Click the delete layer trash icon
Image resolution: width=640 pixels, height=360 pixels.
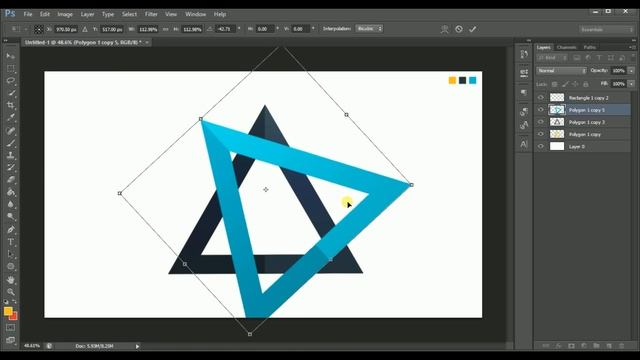(622, 346)
